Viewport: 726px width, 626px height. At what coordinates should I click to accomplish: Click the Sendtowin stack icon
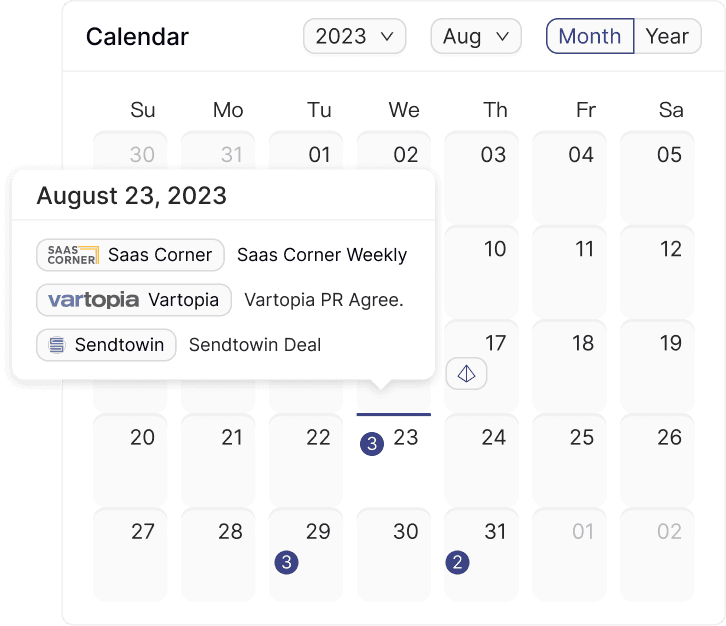[x=57, y=345]
